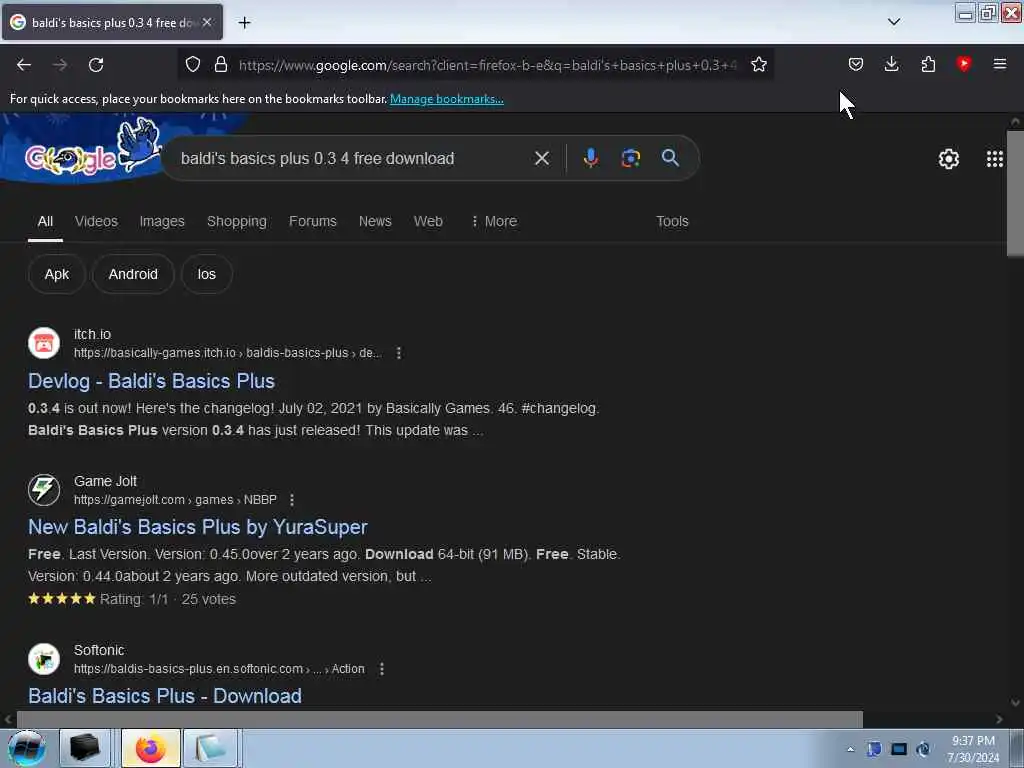Open the black box taskbar application
The image size is (1024, 768).
click(x=85, y=748)
